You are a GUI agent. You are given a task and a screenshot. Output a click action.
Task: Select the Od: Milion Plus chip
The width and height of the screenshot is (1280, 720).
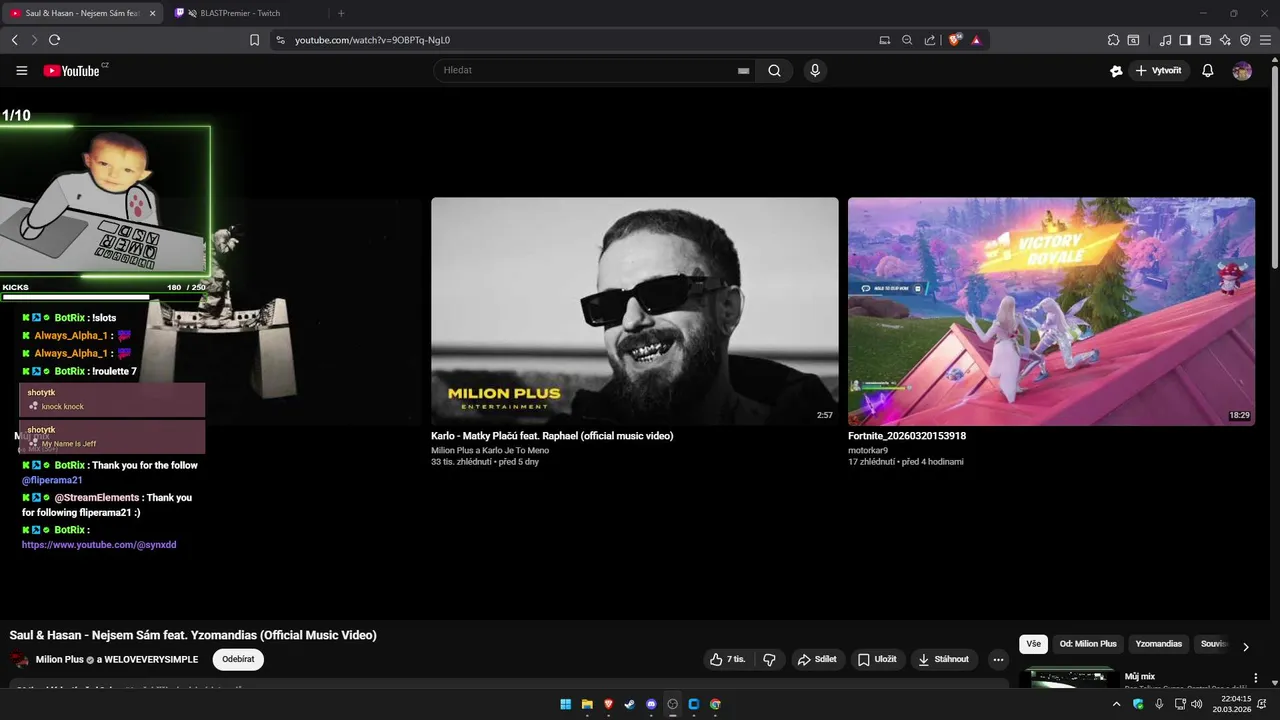coord(1088,644)
